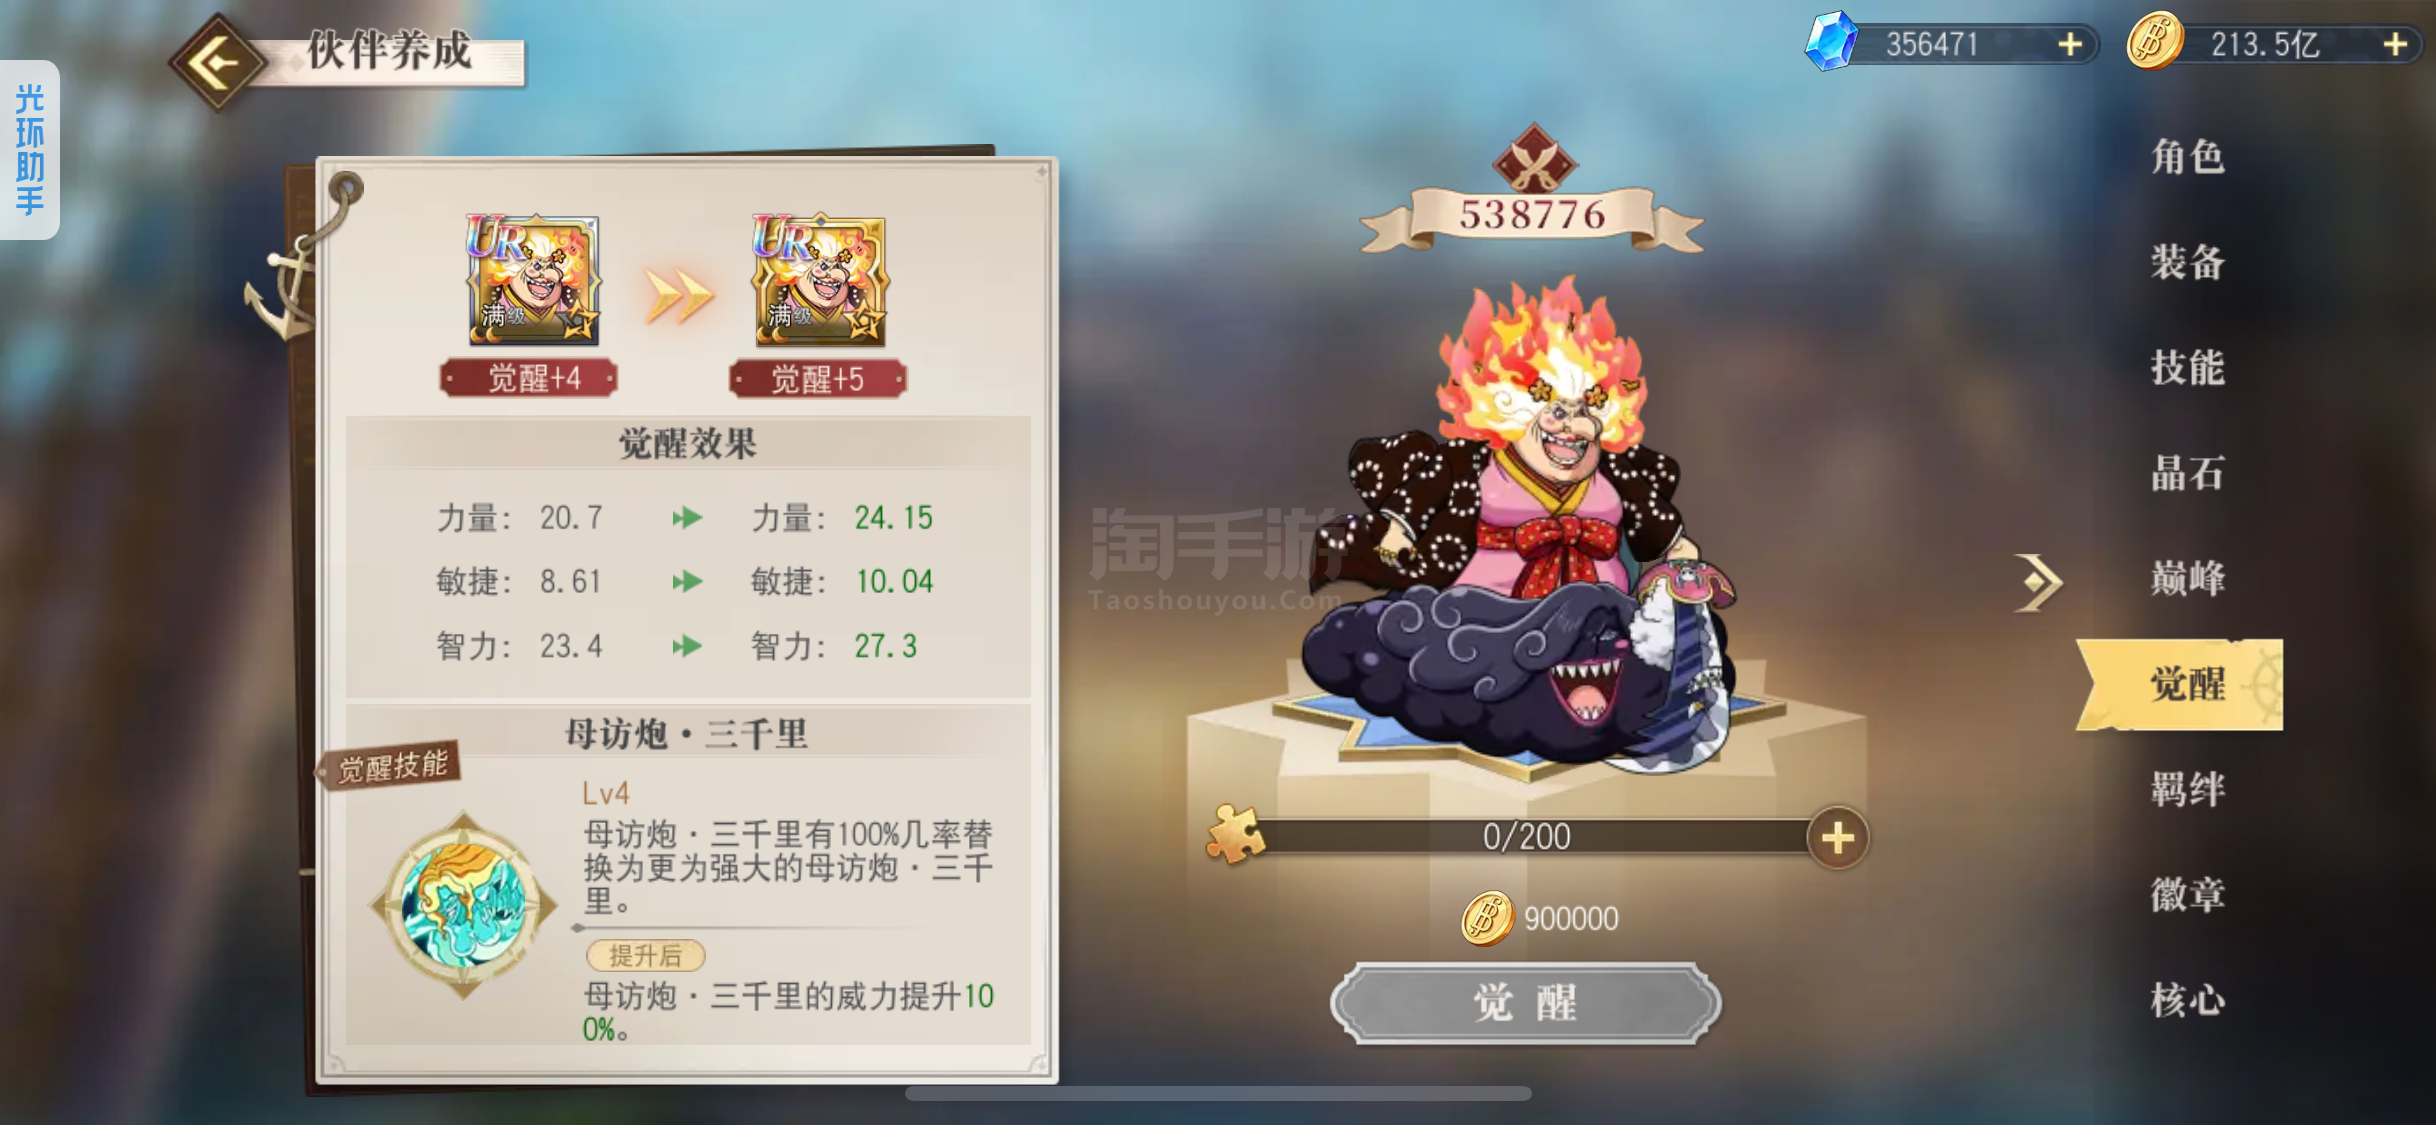Click the gray 觉醒 button

point(1526,1003)
